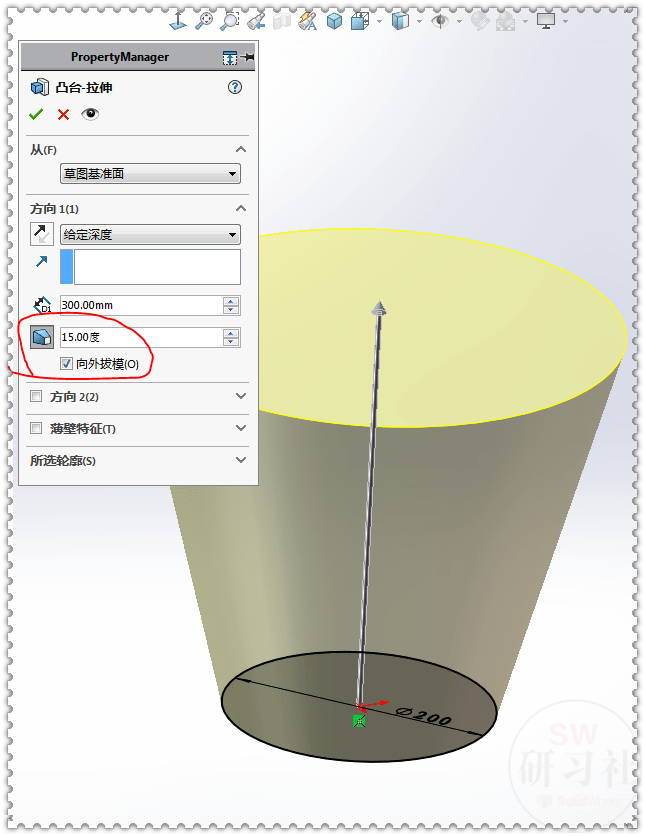Click the Previous View icon
Screen dimensions: 645x836
256,21
